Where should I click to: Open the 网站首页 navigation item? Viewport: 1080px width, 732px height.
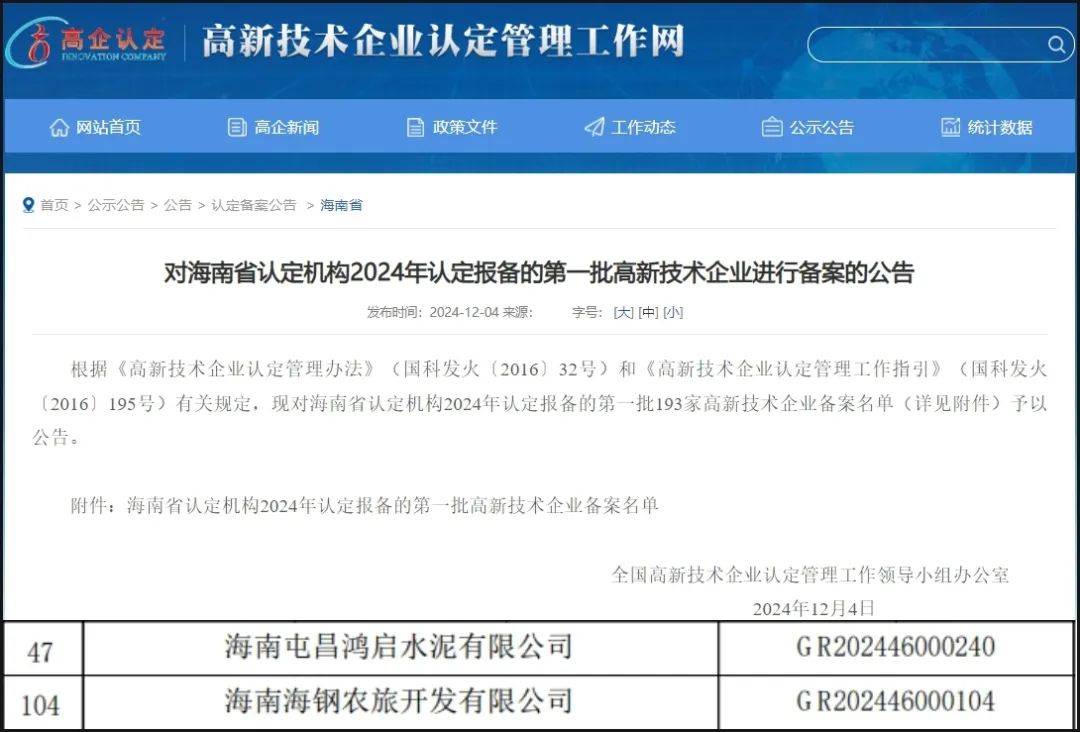coord(95,127)
